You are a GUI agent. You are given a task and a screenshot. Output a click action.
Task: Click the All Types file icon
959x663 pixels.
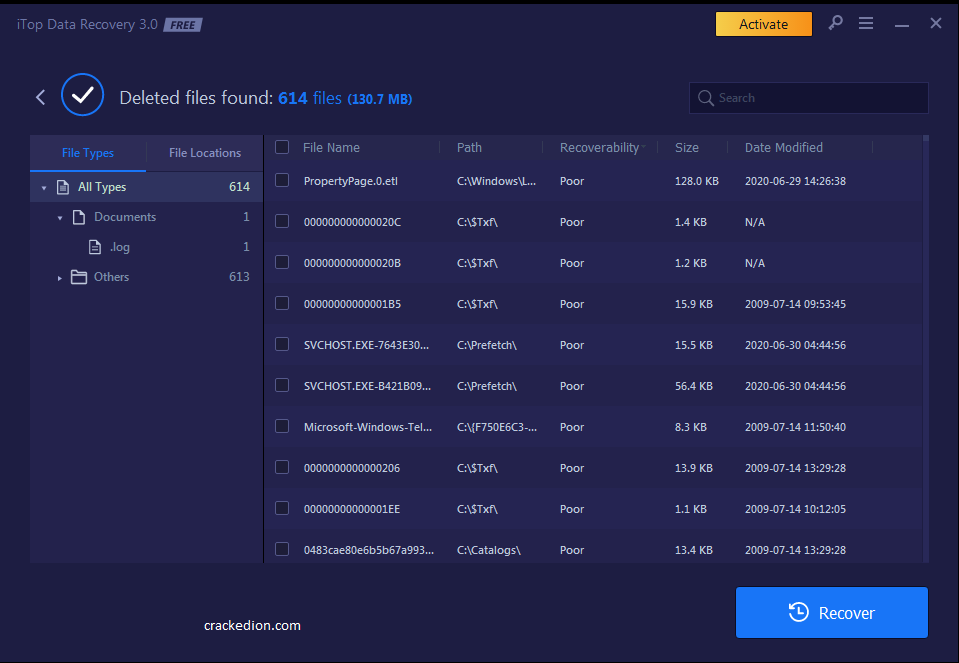point(63,187)
